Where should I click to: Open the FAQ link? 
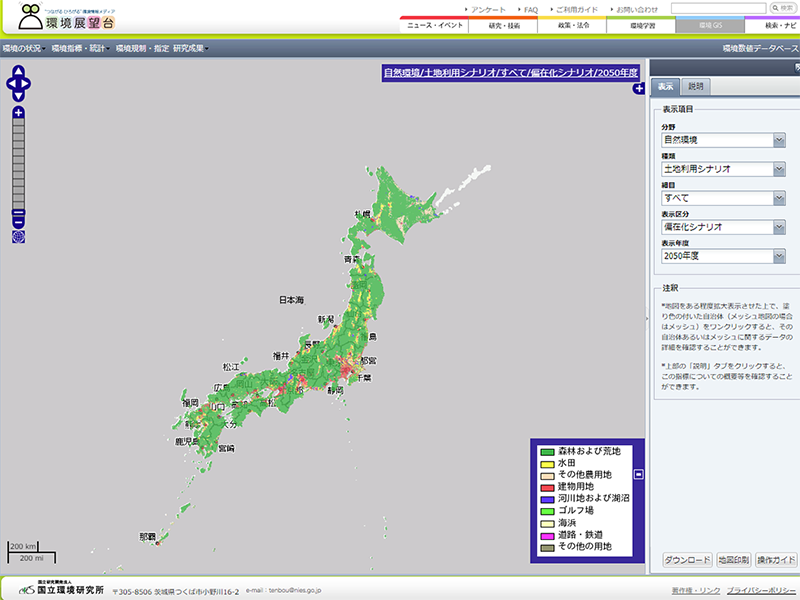click(529, 10)
